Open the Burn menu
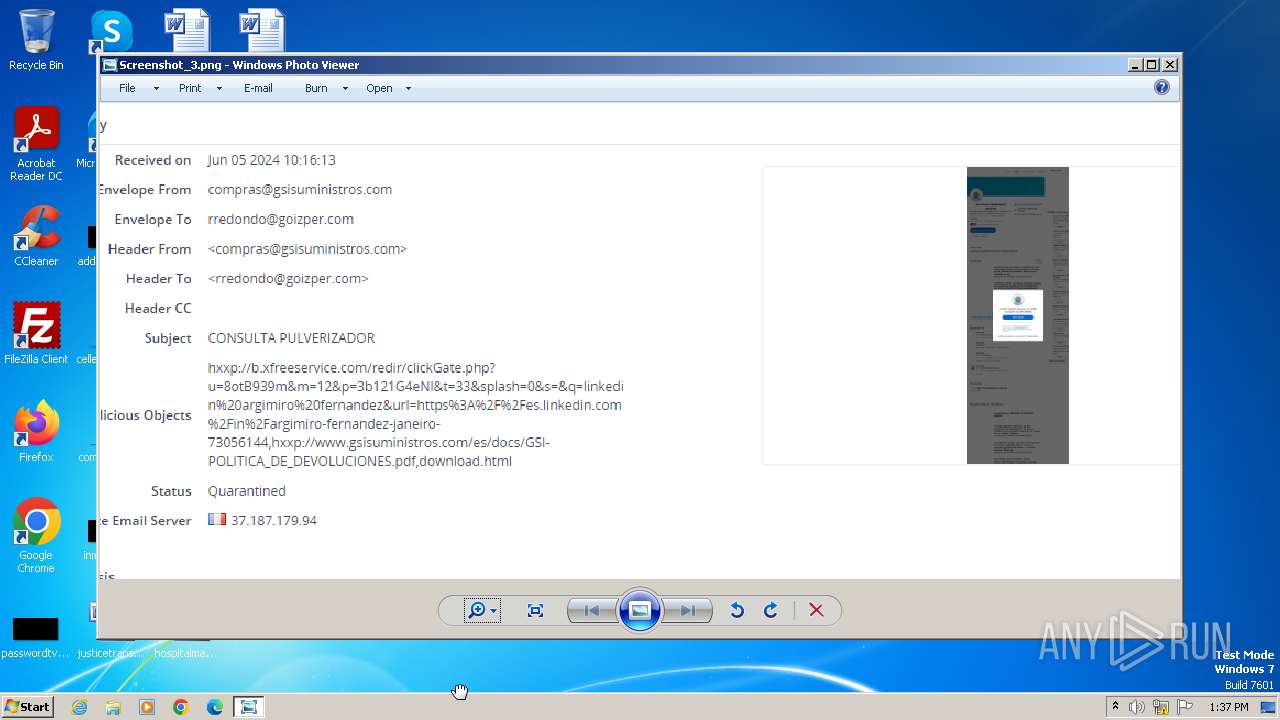 [316, 88]
